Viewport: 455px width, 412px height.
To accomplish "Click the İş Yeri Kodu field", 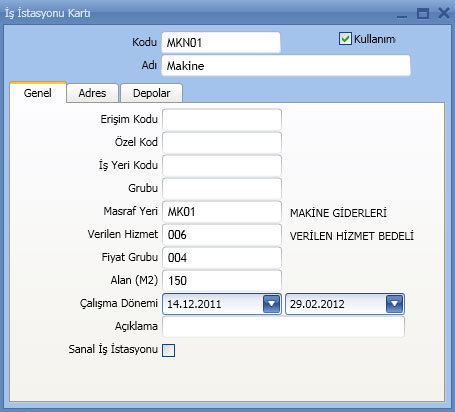I will coord(222,165).
